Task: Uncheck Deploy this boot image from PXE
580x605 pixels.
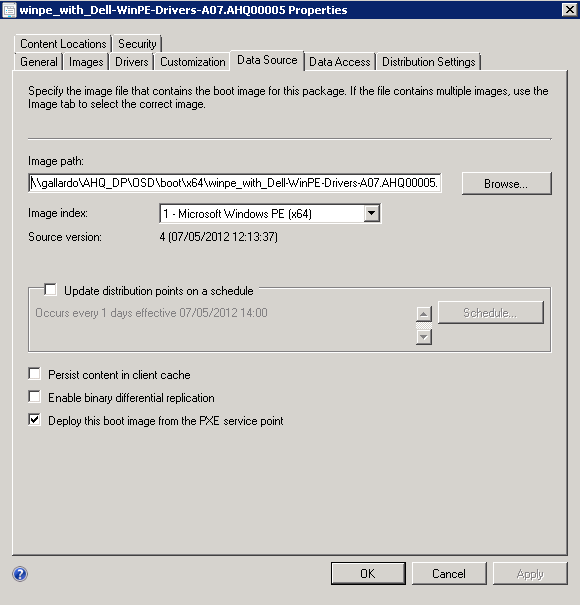Action: (34, 419)
